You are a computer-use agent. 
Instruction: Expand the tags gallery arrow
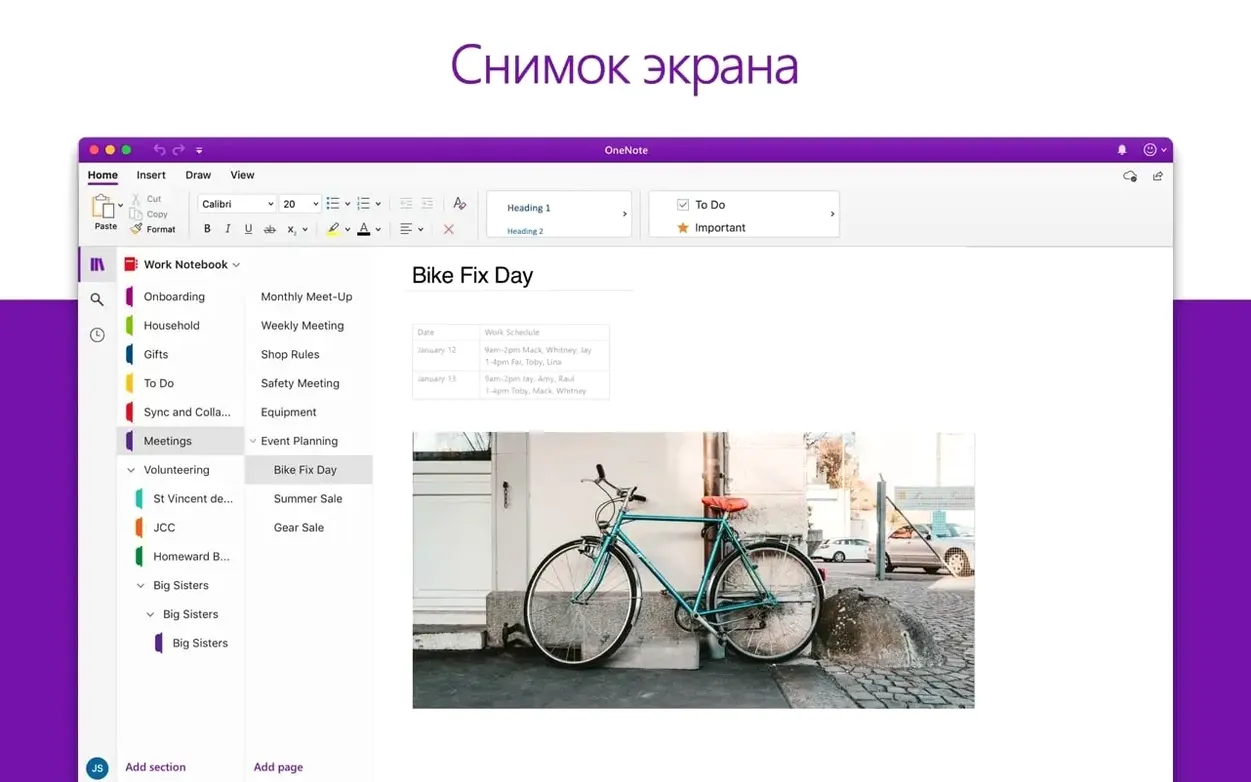832,214
